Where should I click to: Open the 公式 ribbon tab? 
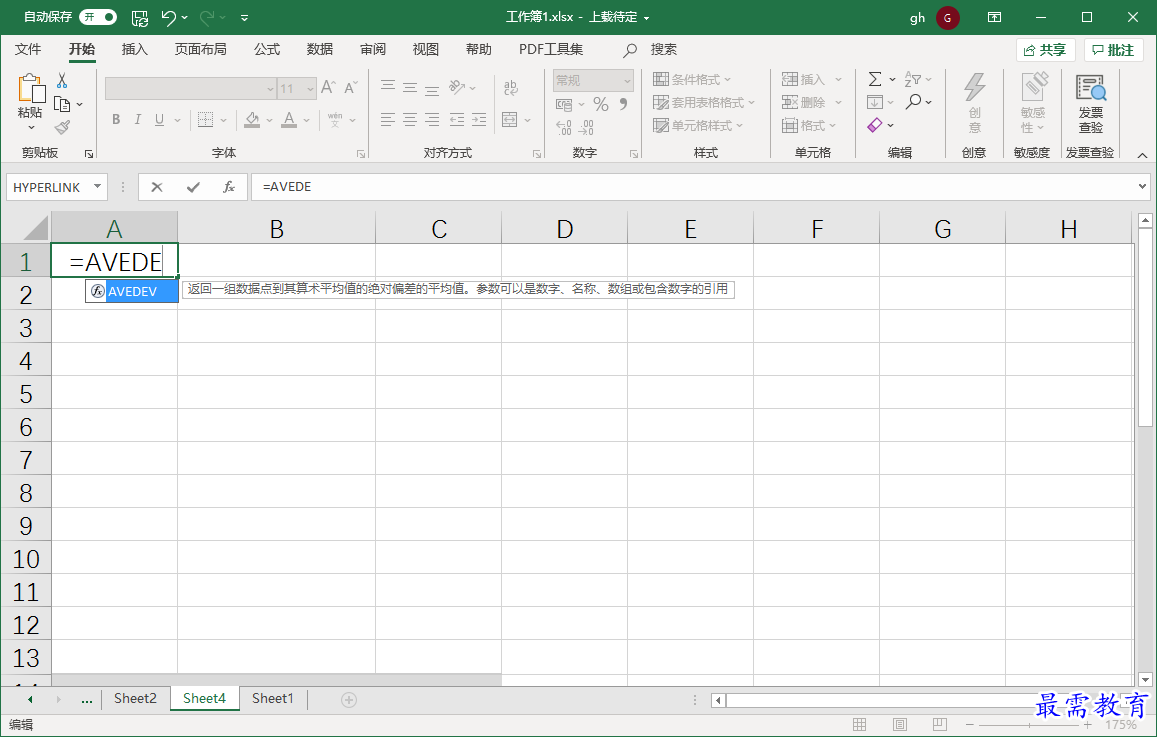click(x=266, y=49)
